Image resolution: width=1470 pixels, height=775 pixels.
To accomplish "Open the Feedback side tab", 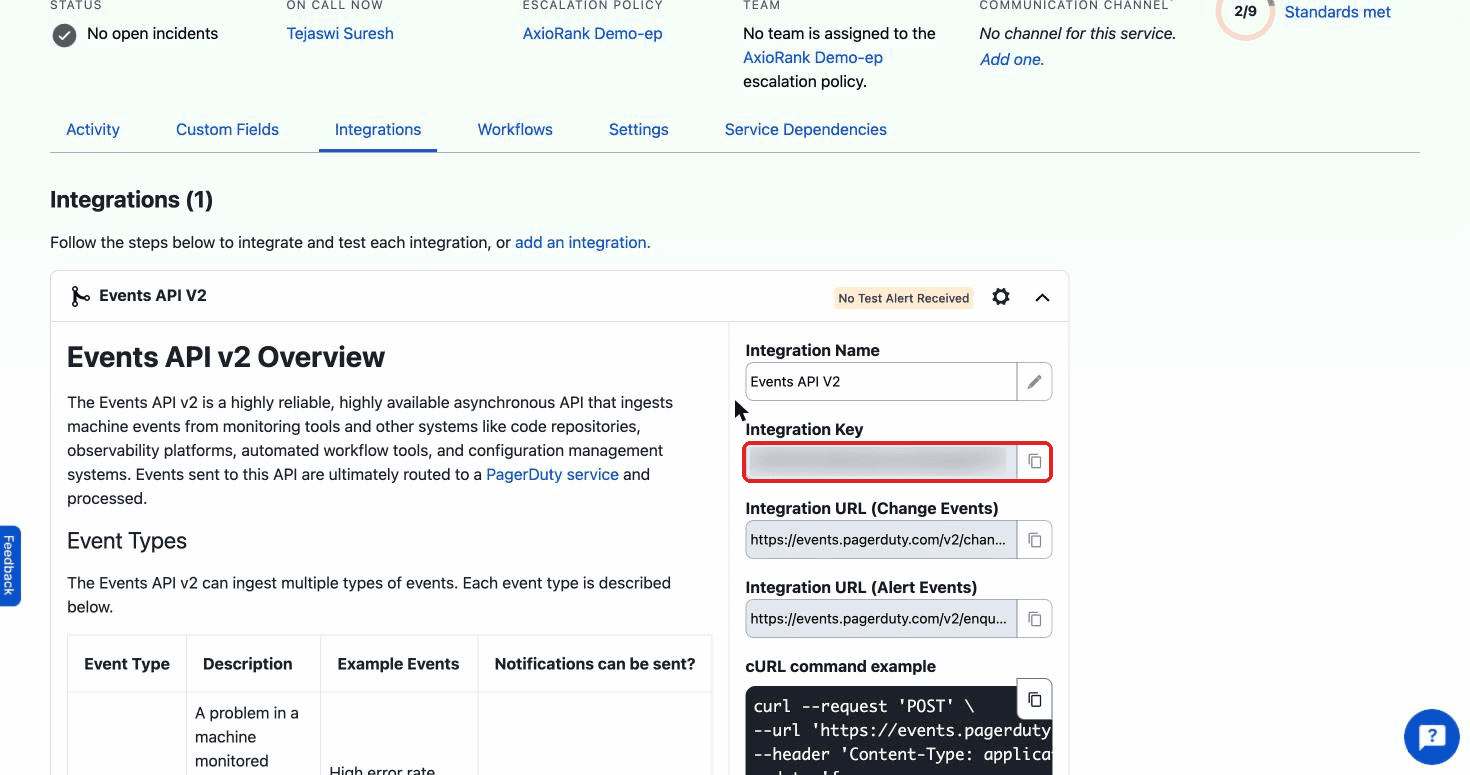I will click(9, 565).
